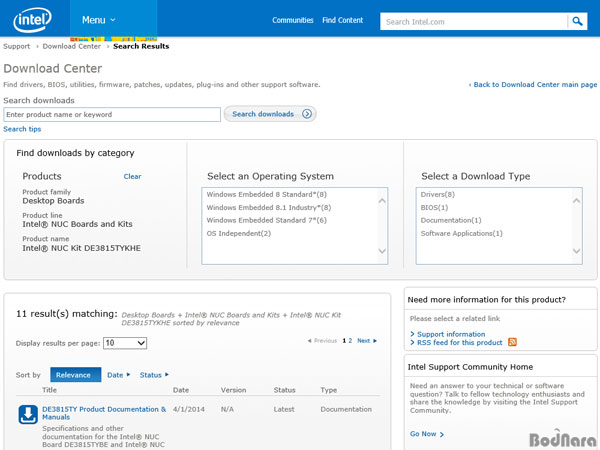The image size is (600, 450).
Task: Open Find Content in the top navigation
Action: tap(342, 20)
